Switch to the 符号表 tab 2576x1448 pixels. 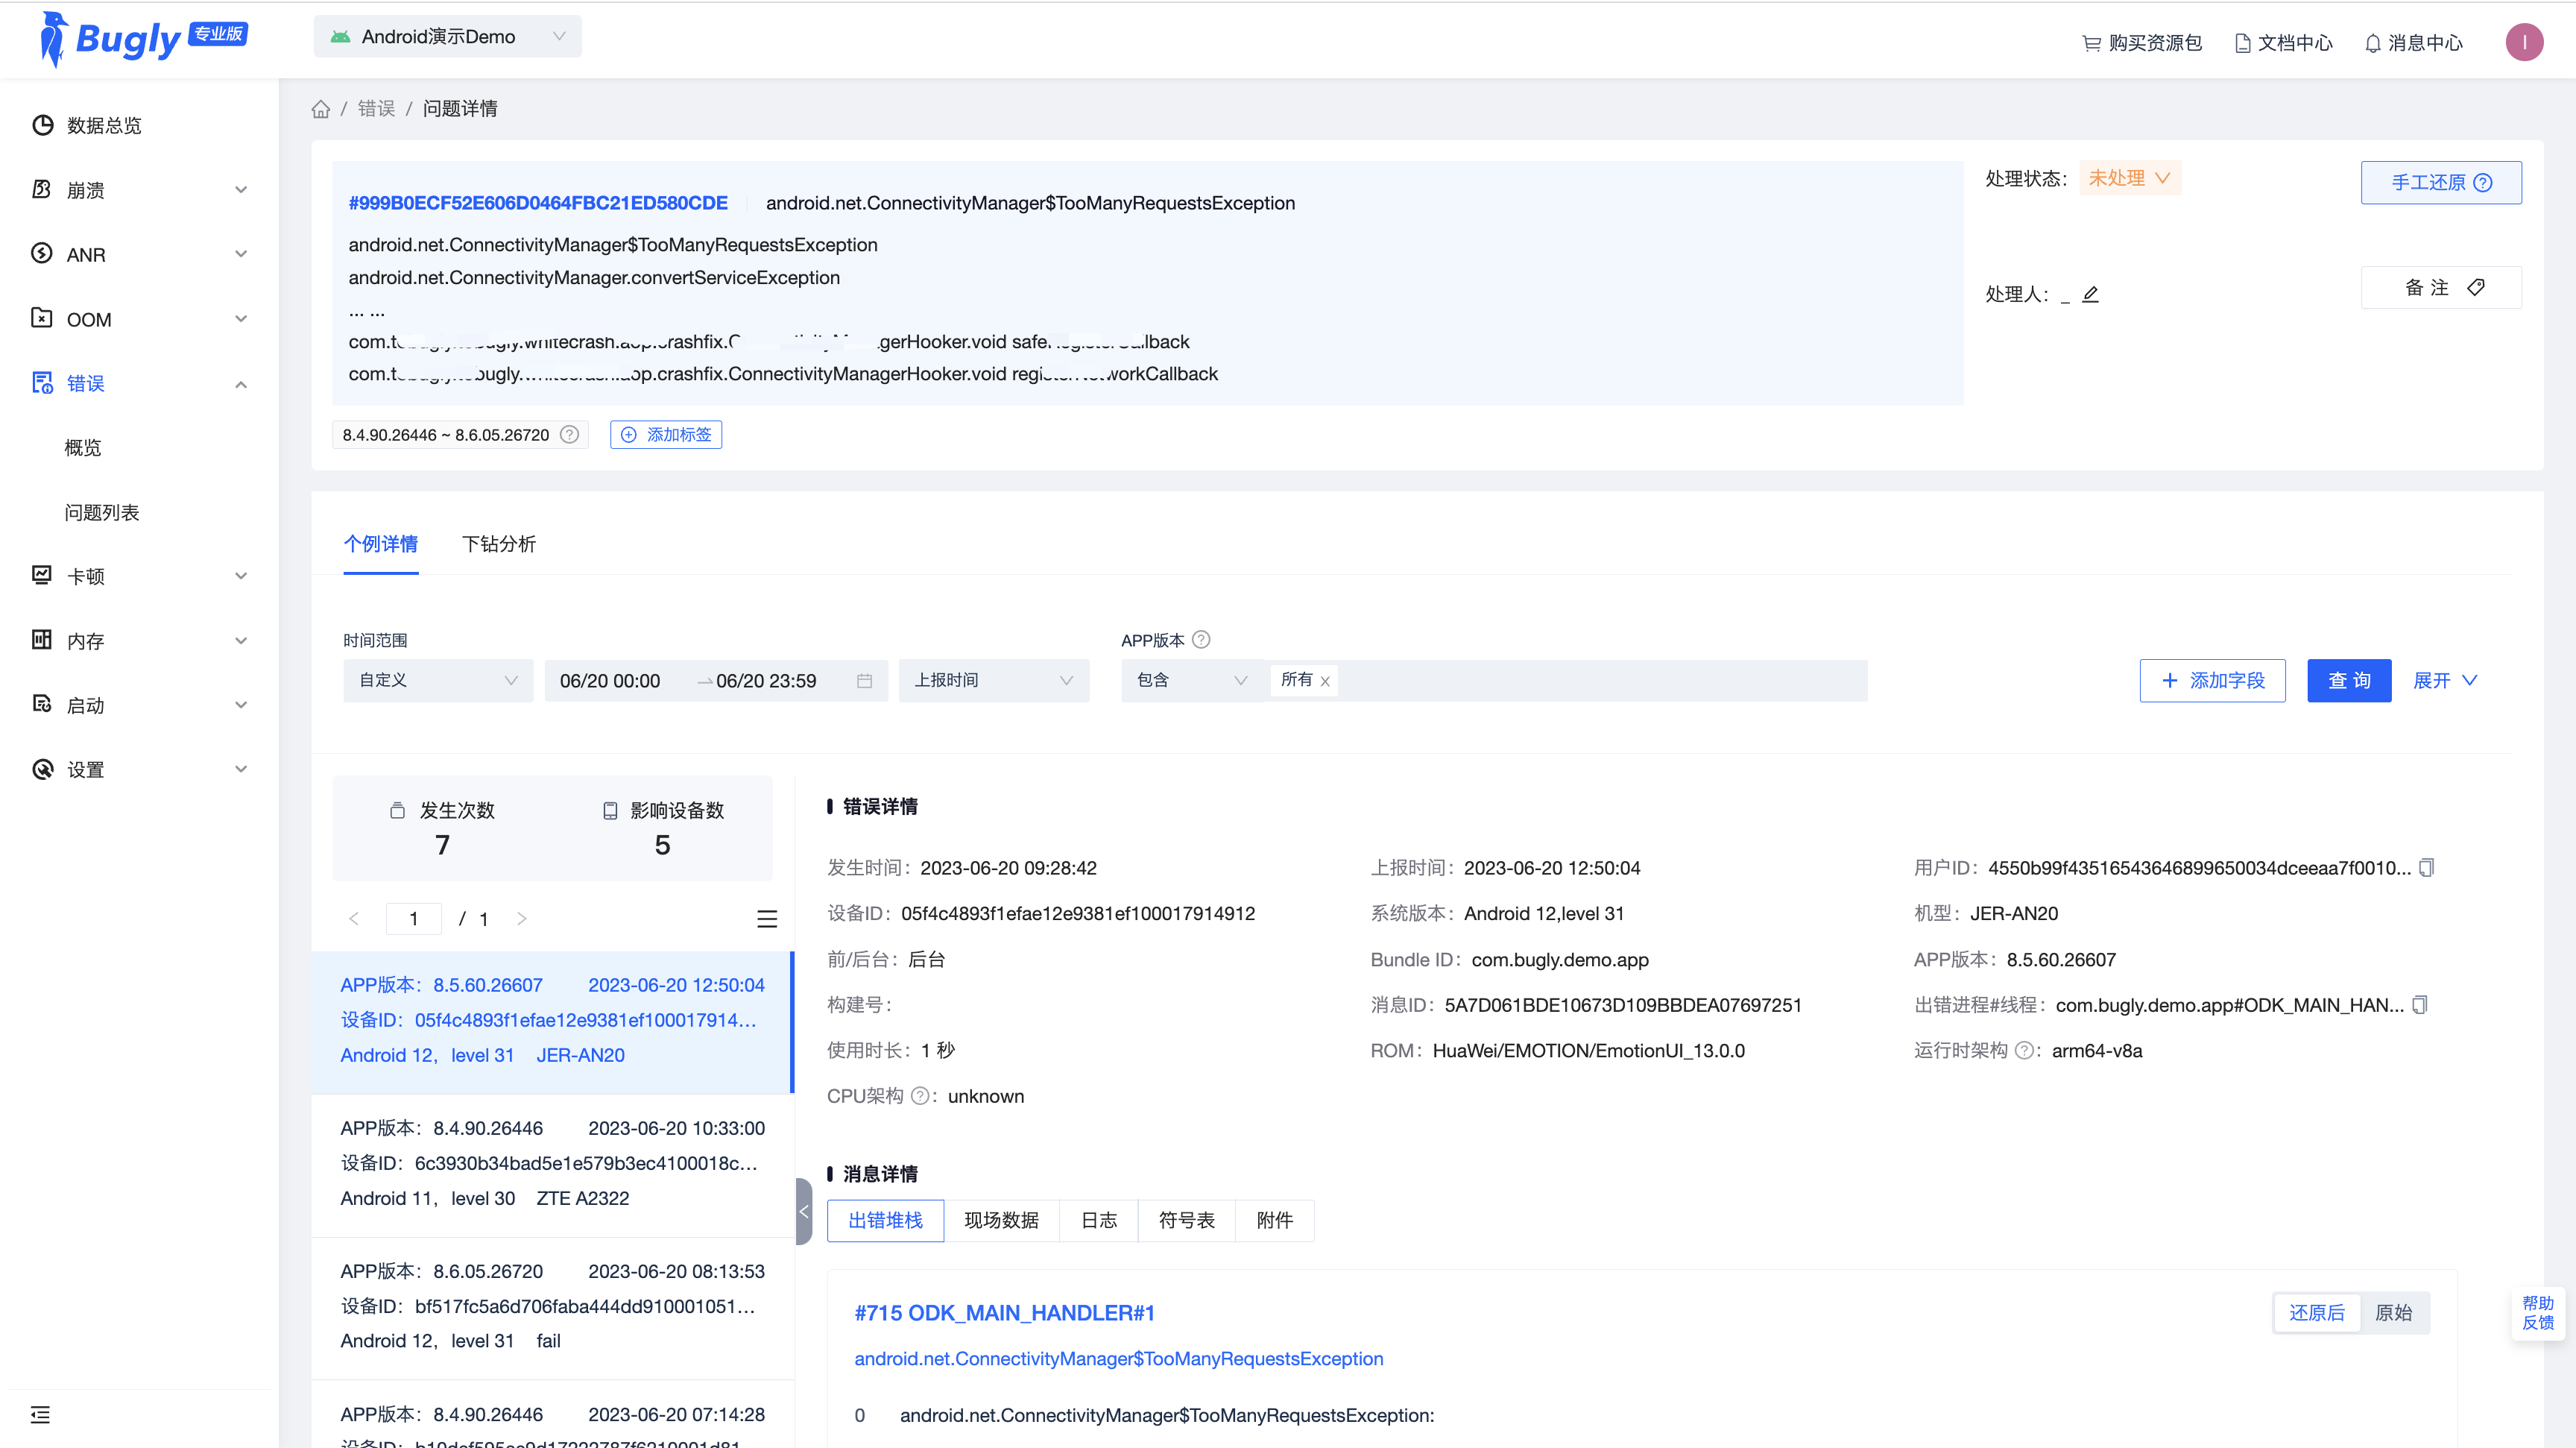(x=1187, y=1221)
